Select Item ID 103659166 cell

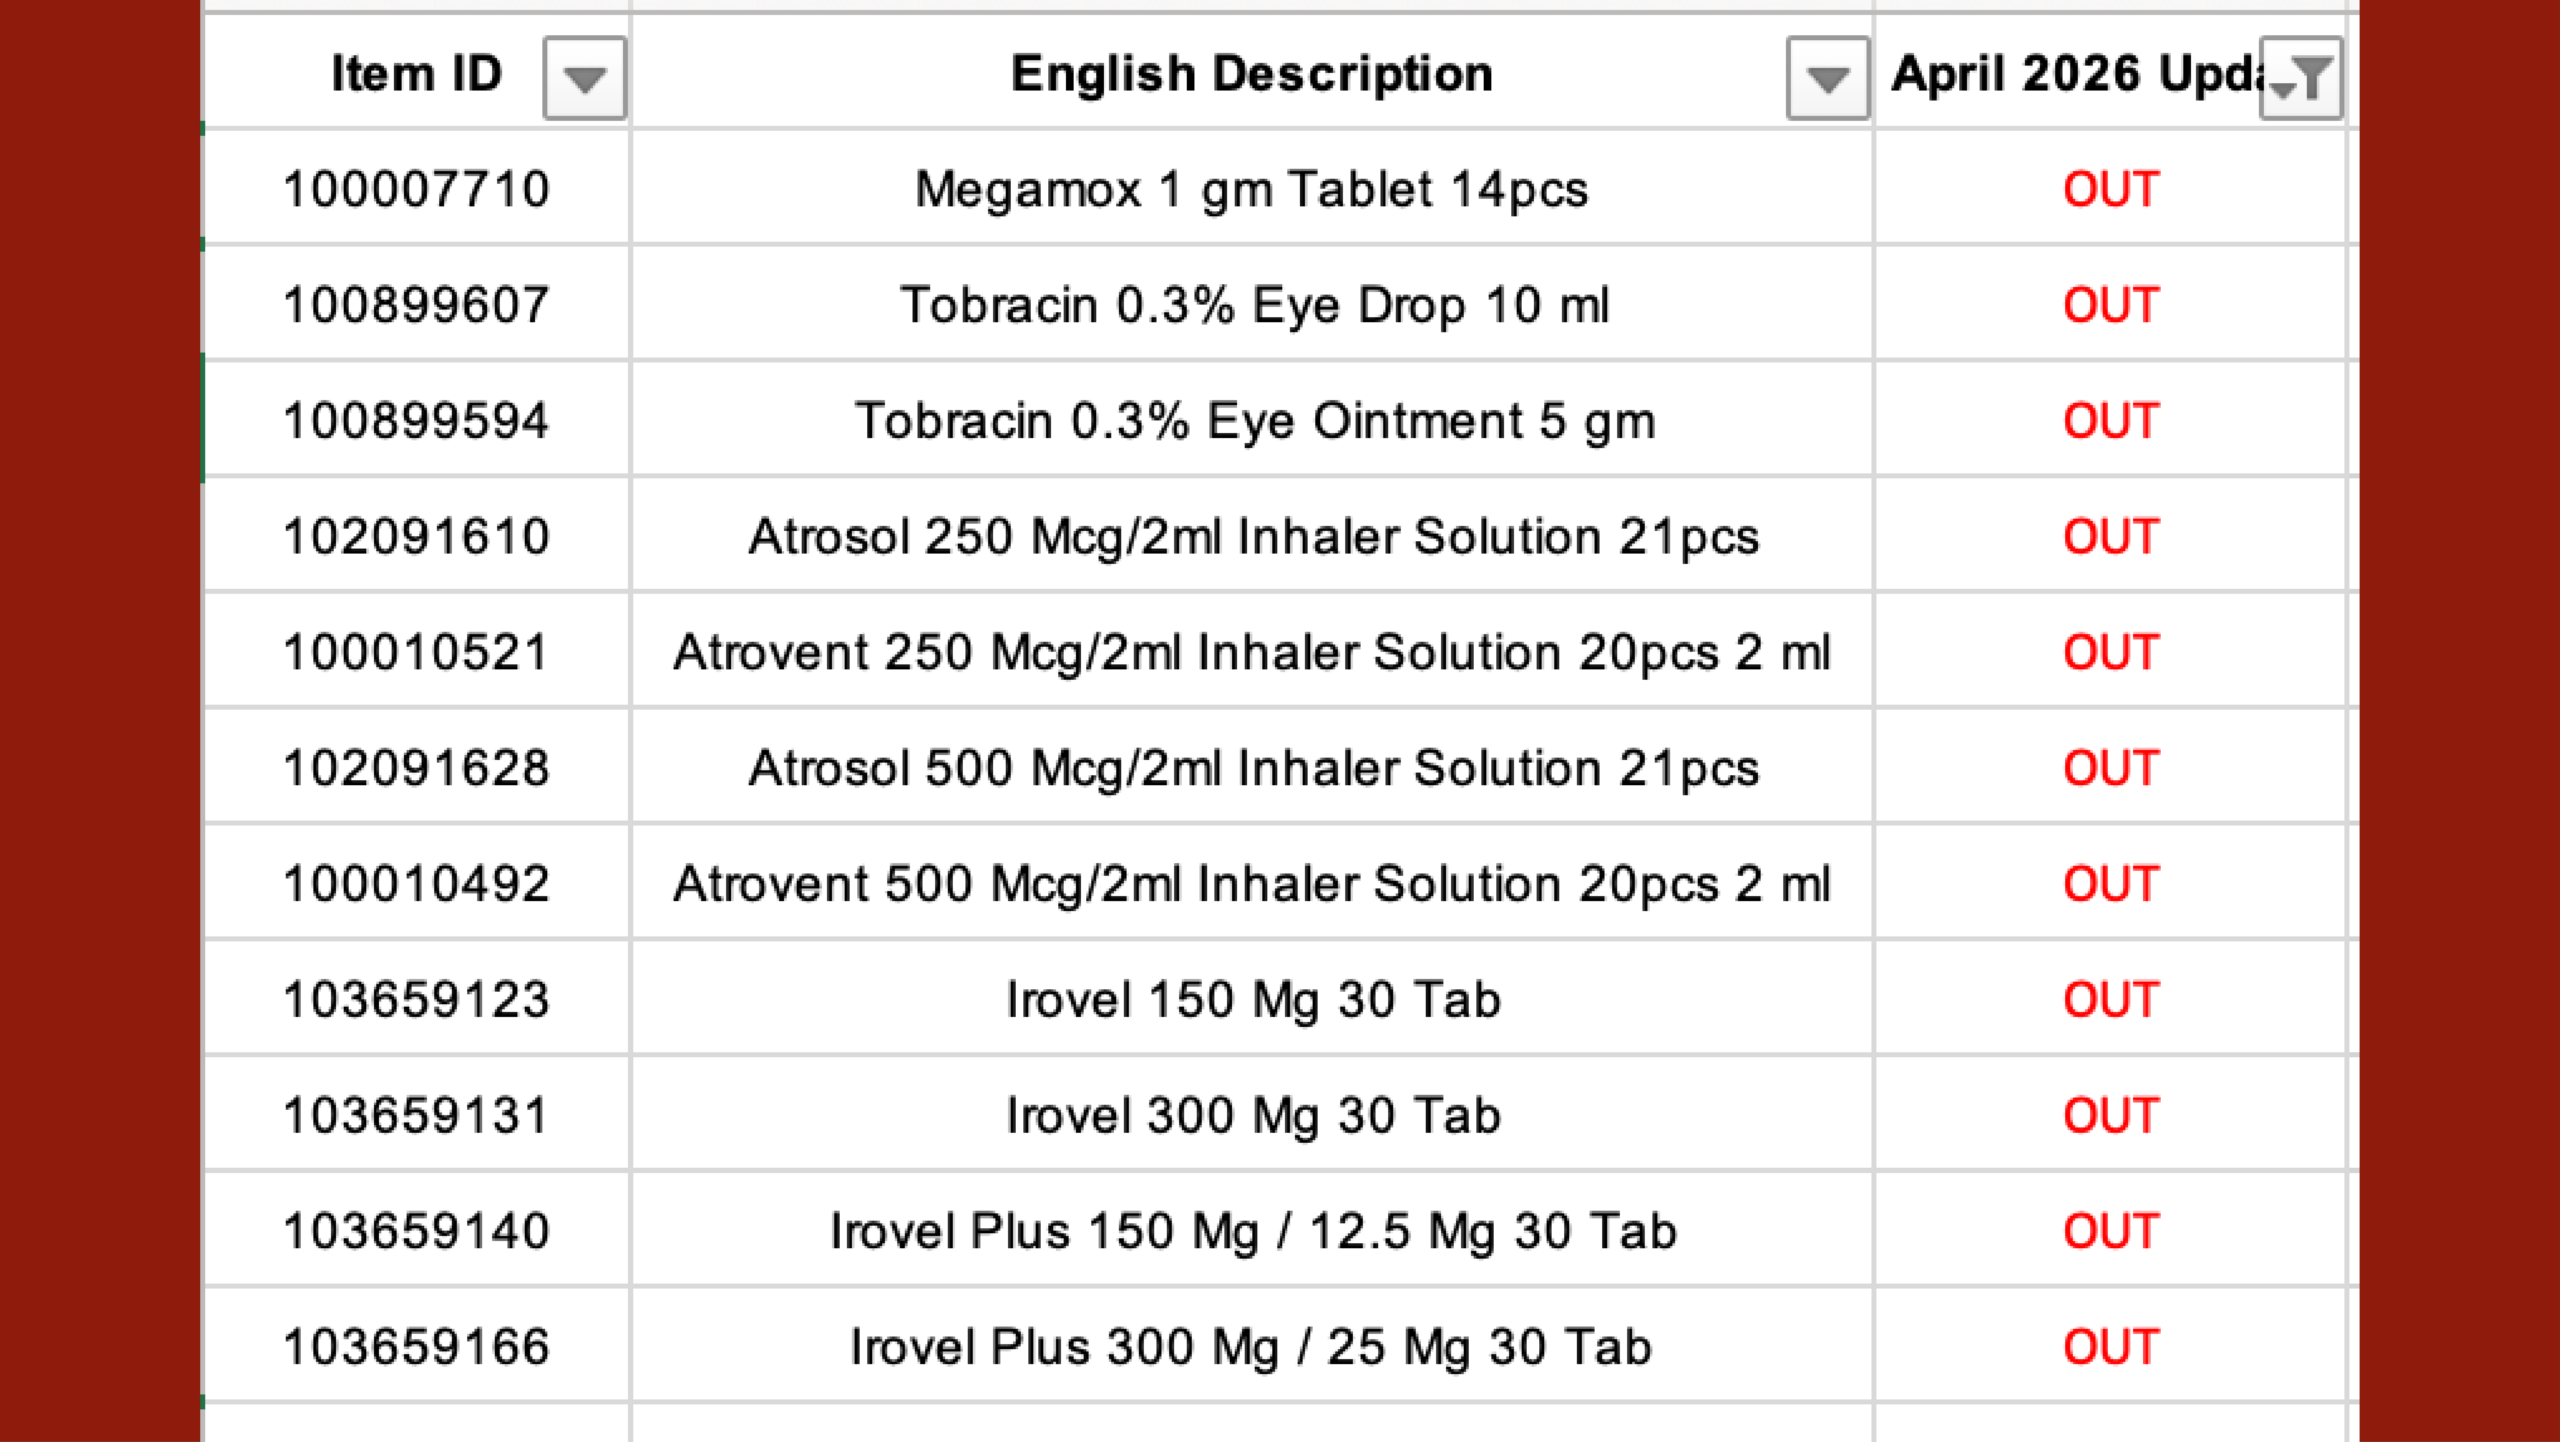pos(416,1347)
